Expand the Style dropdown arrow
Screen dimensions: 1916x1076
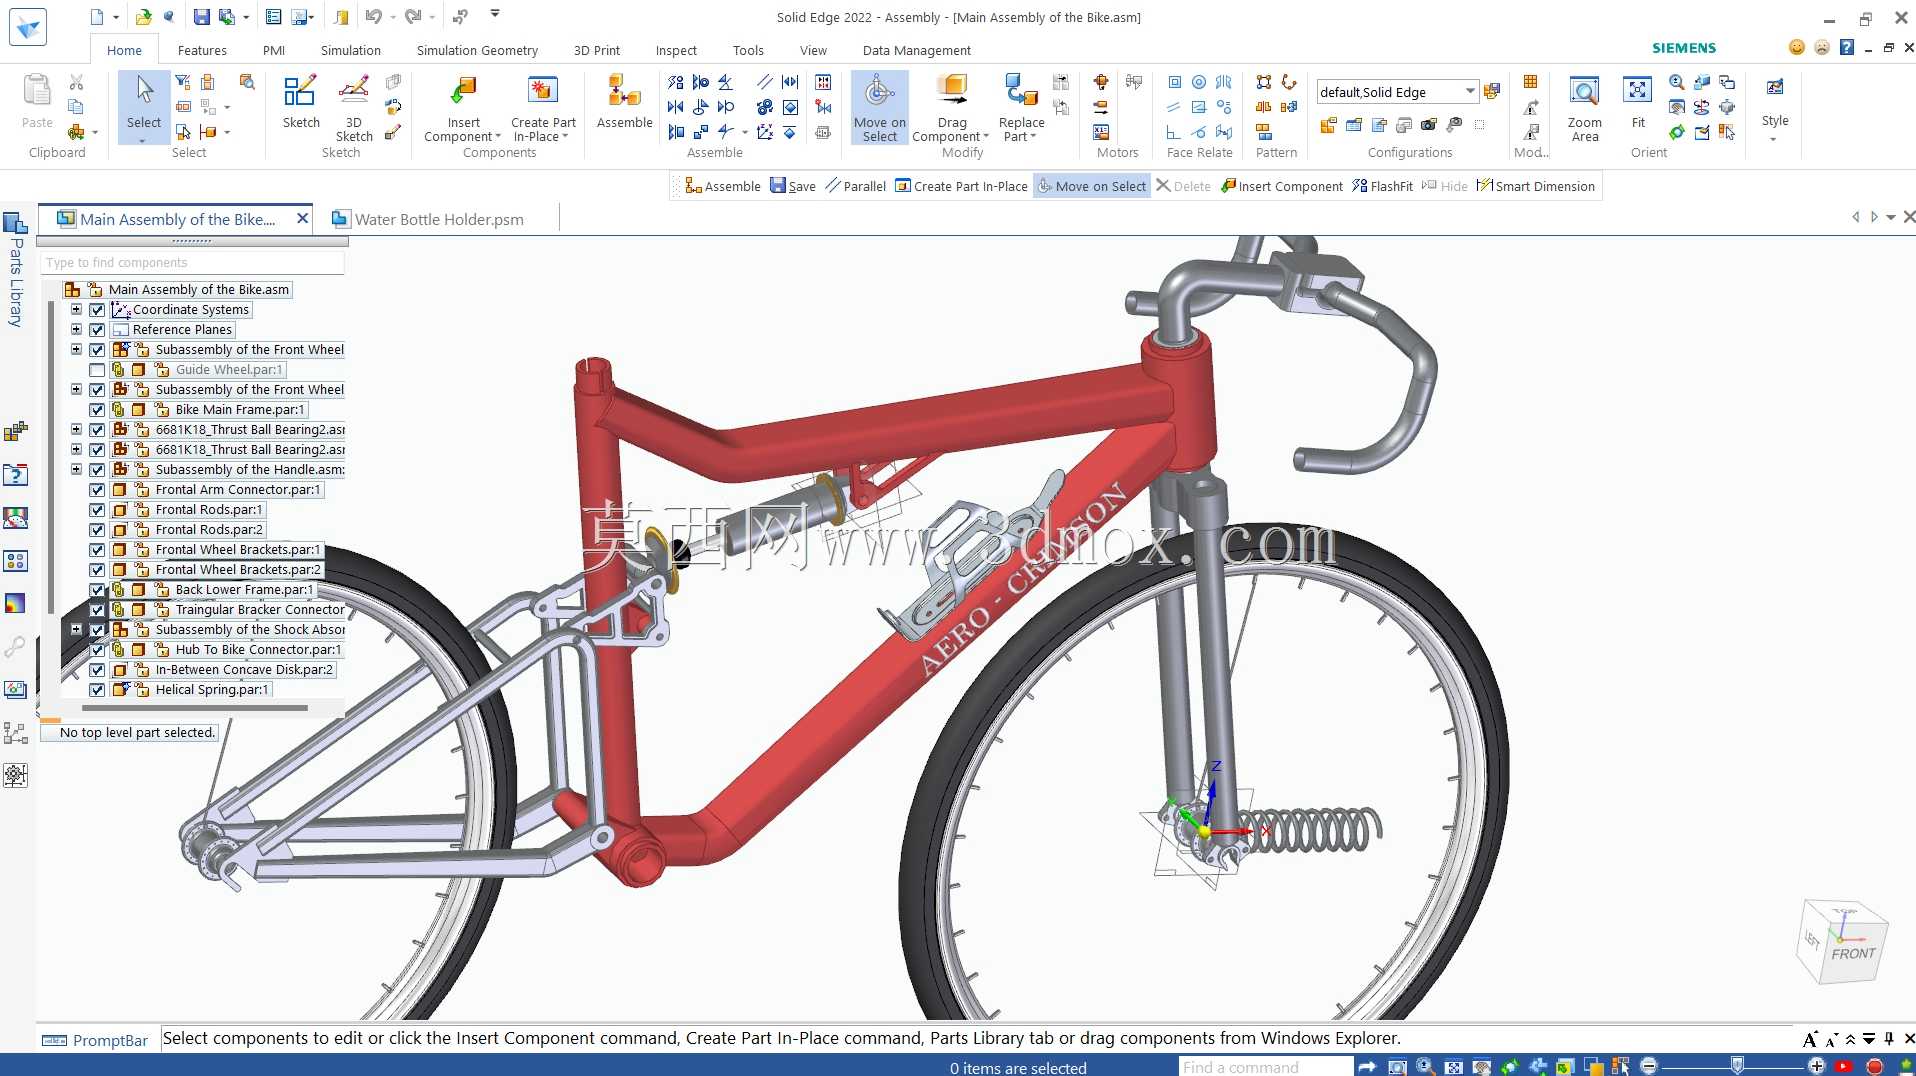1774,139
